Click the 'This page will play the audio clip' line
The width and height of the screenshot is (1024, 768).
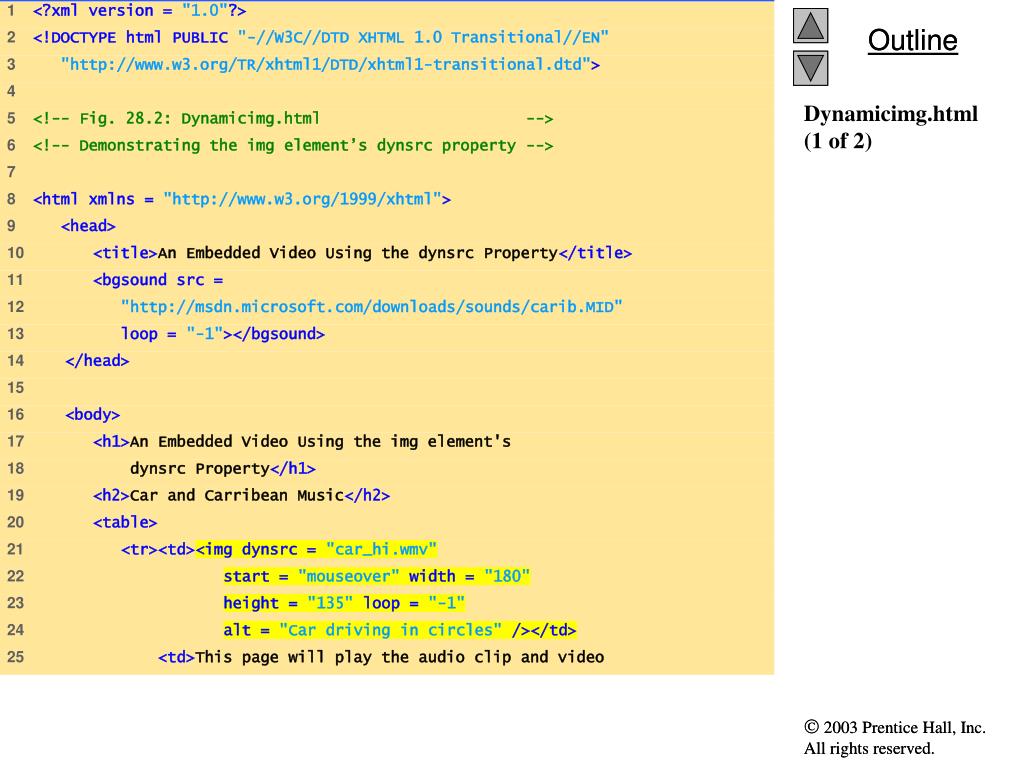(x=381, y=657)
